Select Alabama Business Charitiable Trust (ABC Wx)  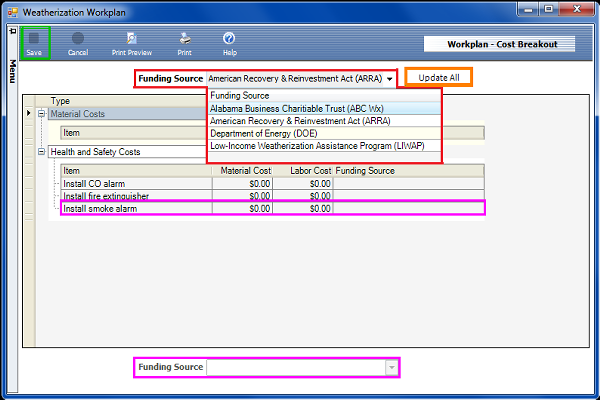[324, 108]
